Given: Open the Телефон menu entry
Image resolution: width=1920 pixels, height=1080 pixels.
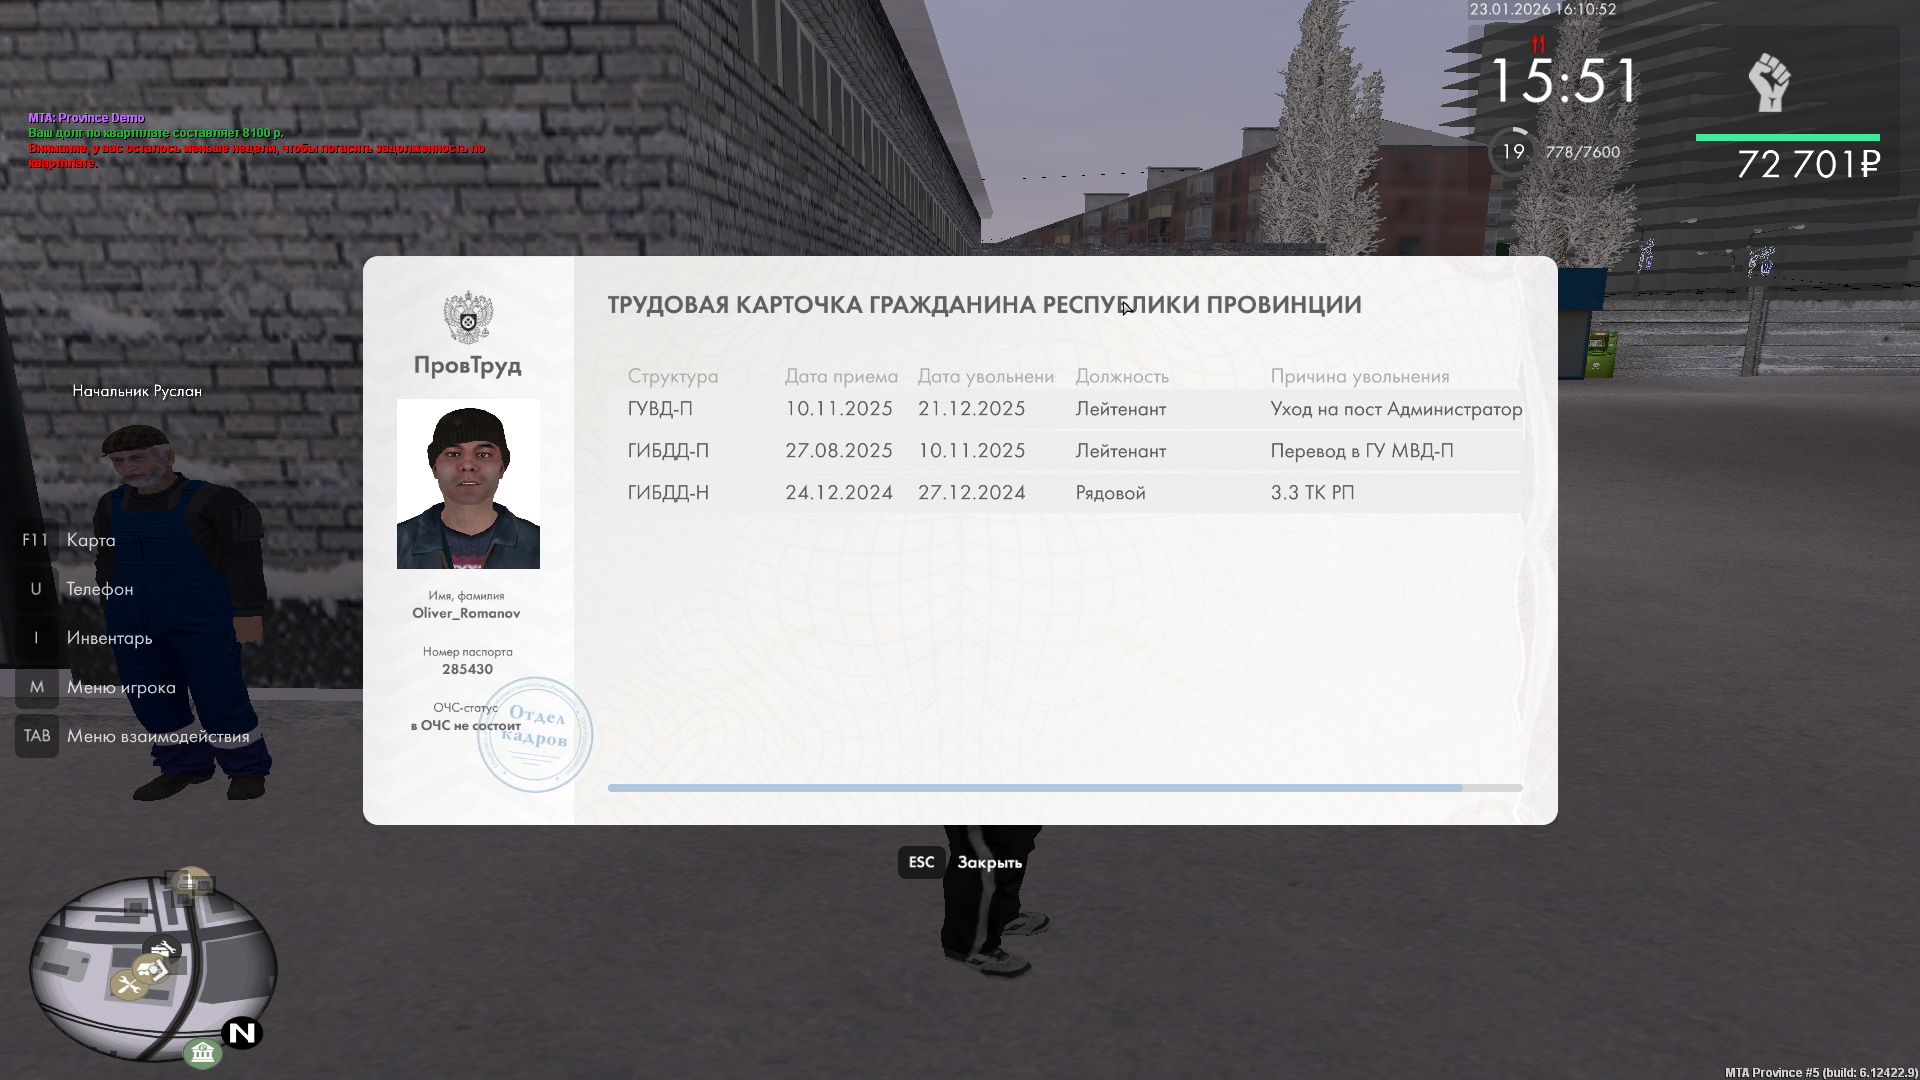Looking at the screenshot, I should tap(99, 589).
